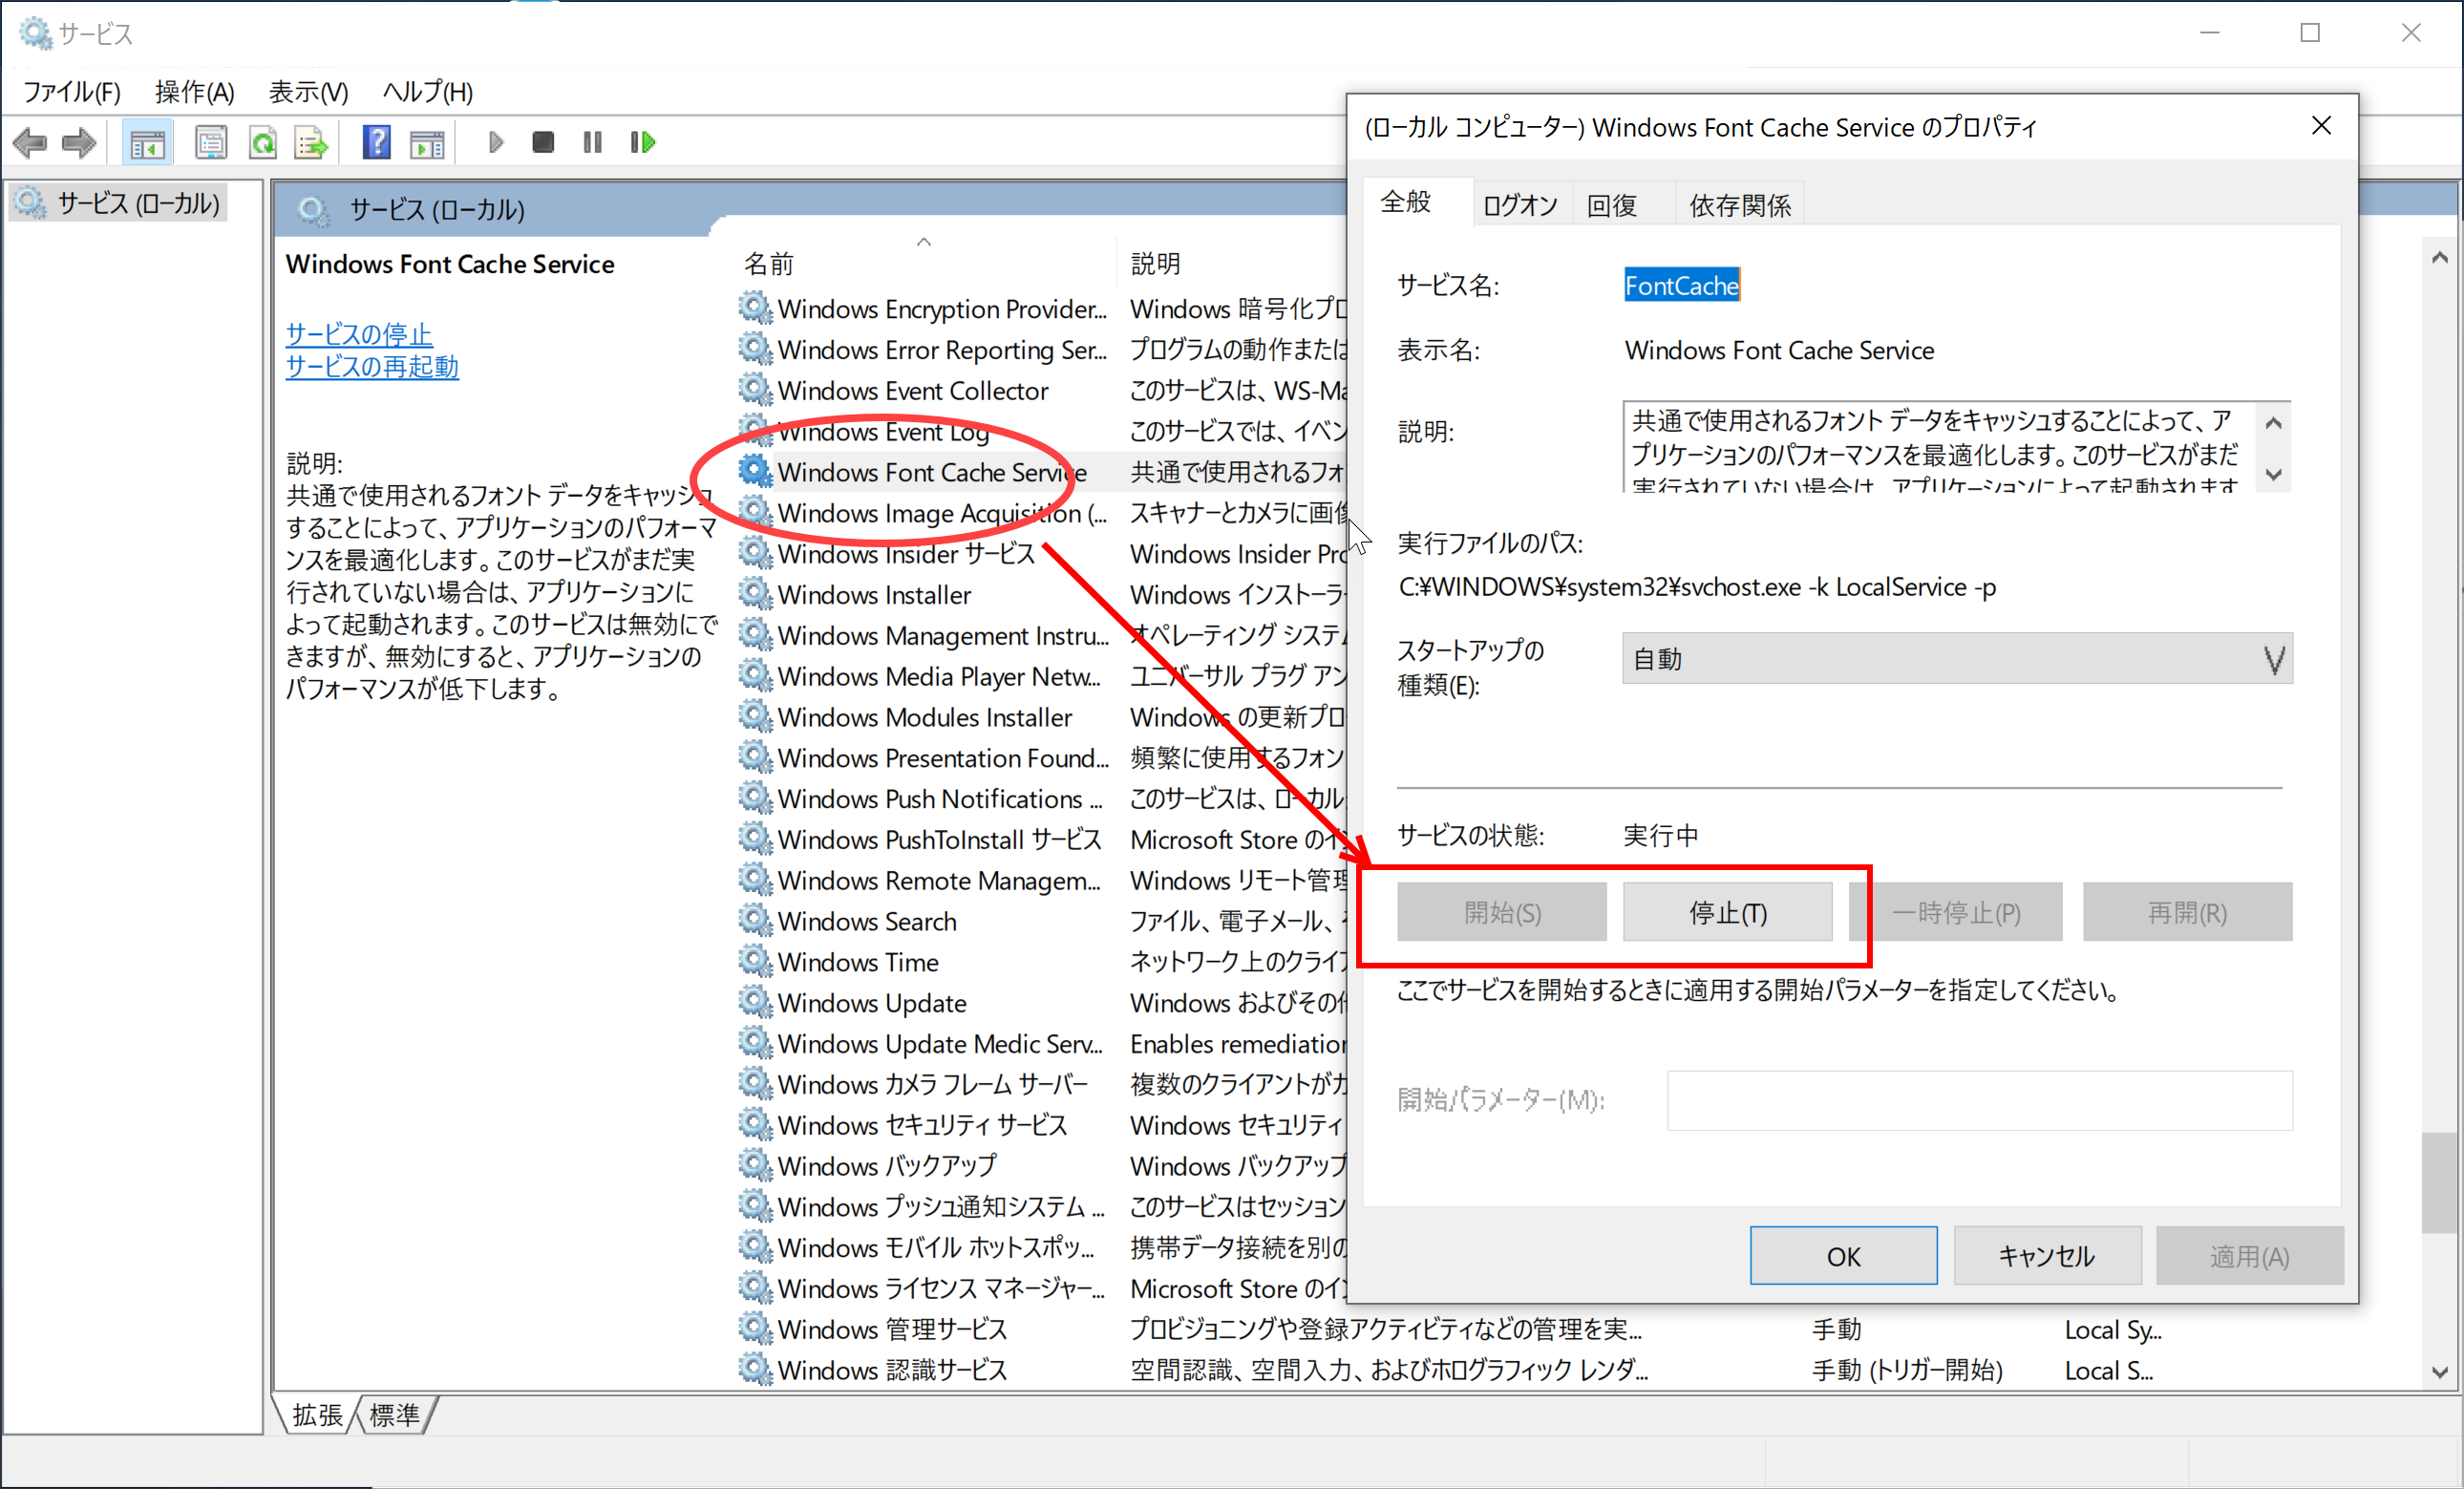Select Windows Presentation Foundation row
Screen dimensions: 2464x1489
[x=942, y=757]
